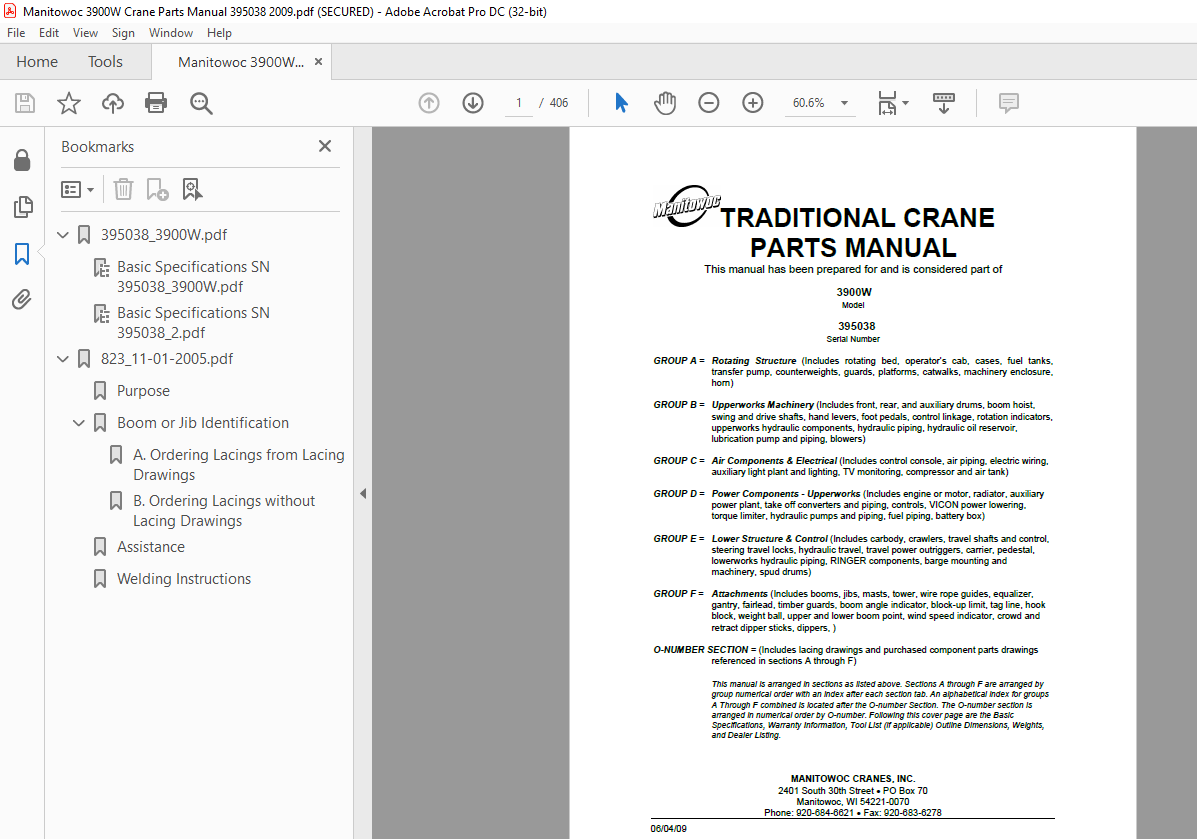Switch to the Home tab

[37, 62]
